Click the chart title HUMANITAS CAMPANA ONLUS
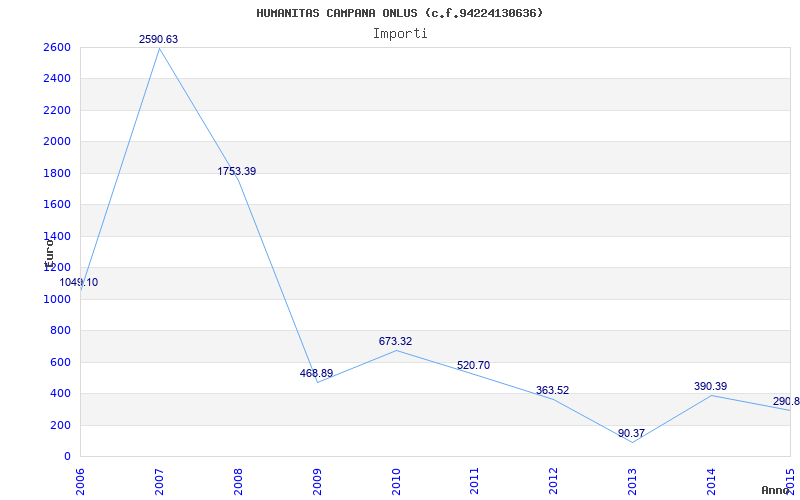The height and width of the screenshot is (500, 800). (399, 13)
